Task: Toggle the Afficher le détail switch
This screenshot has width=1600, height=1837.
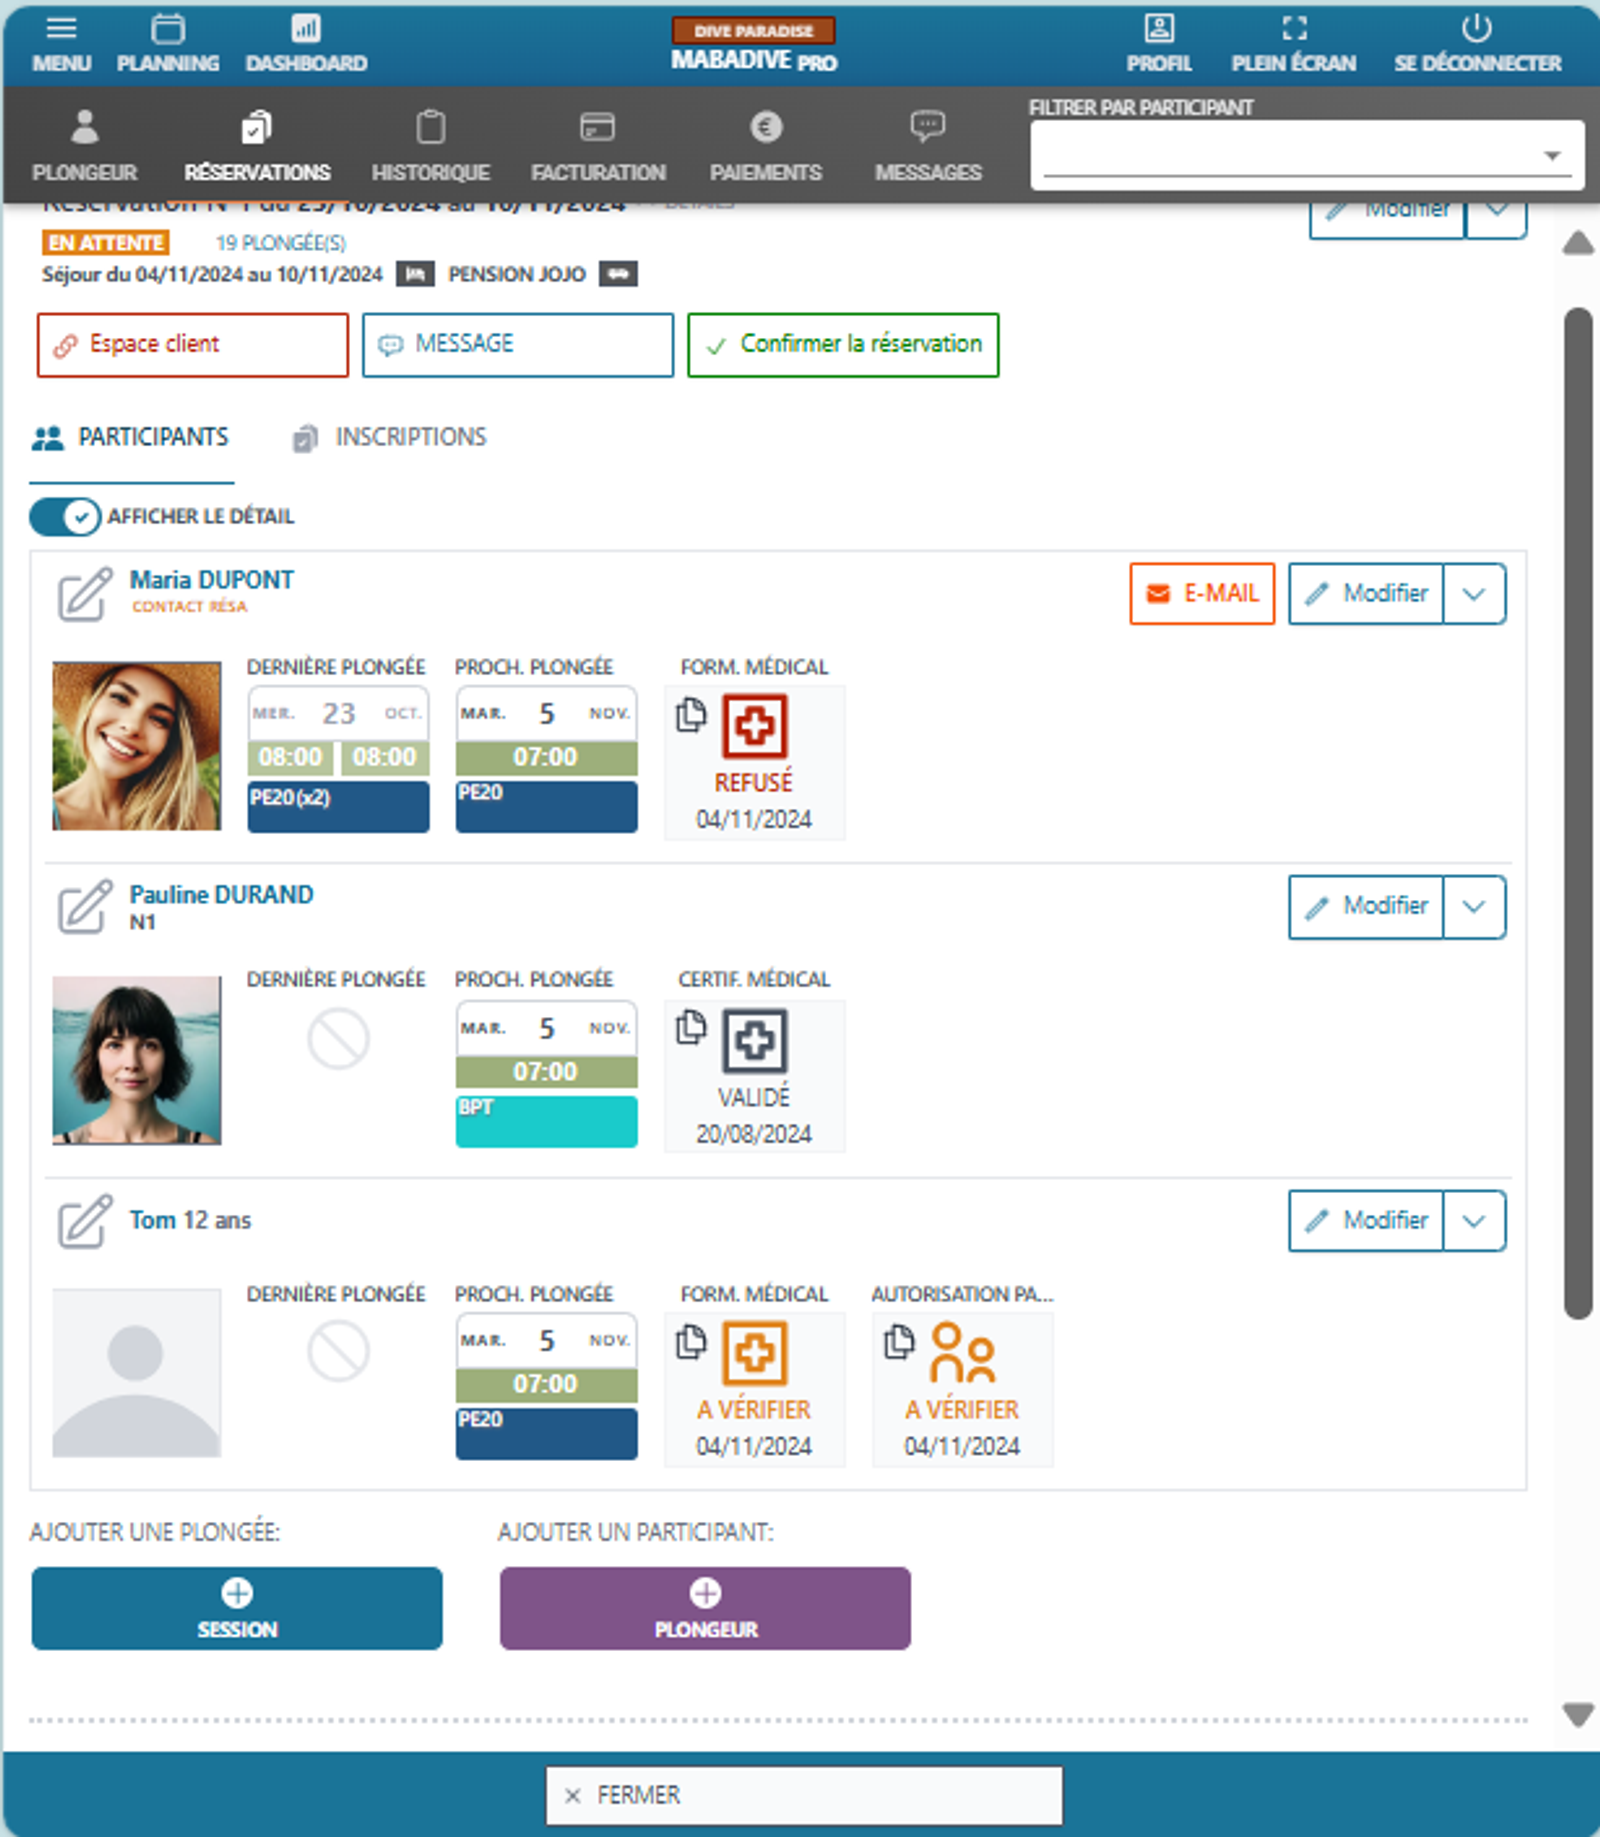Action: point(65,517)
